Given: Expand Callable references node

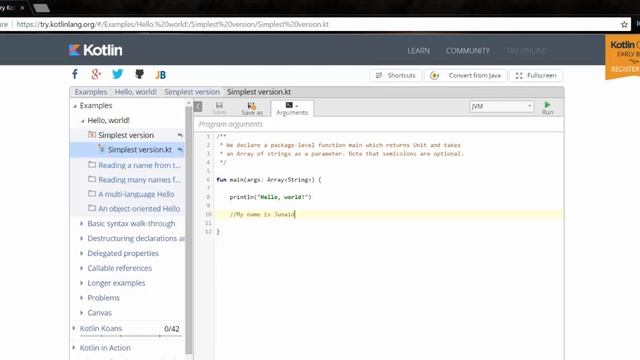Looking at the screenshot, I should (x=81, y=268).
